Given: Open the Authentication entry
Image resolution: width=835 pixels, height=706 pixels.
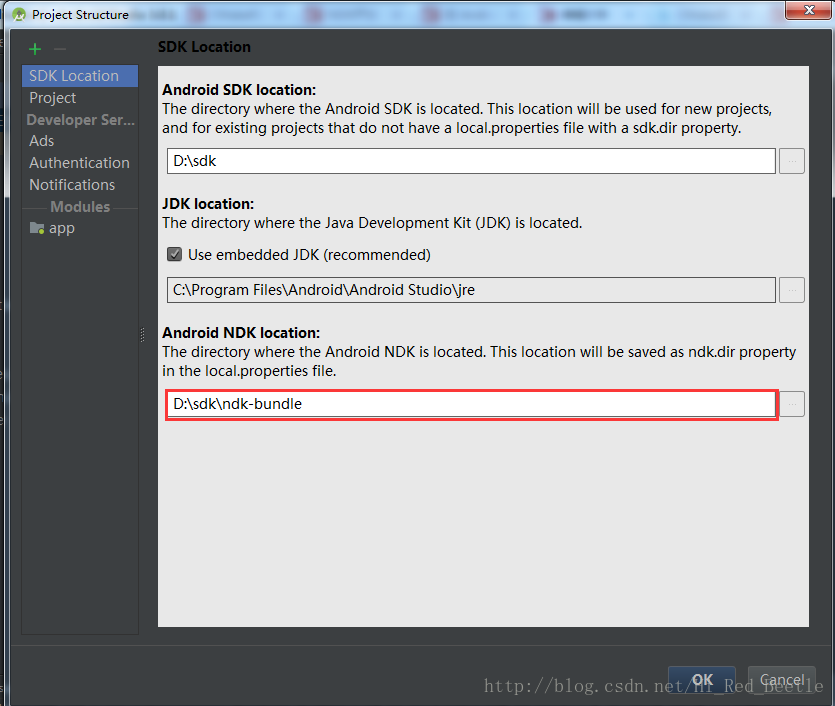Looking at the screenshot, I should (79, 163).
